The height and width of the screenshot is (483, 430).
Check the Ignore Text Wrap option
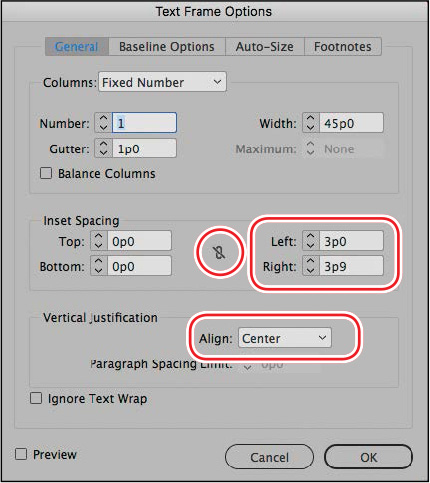coord(36,398)
